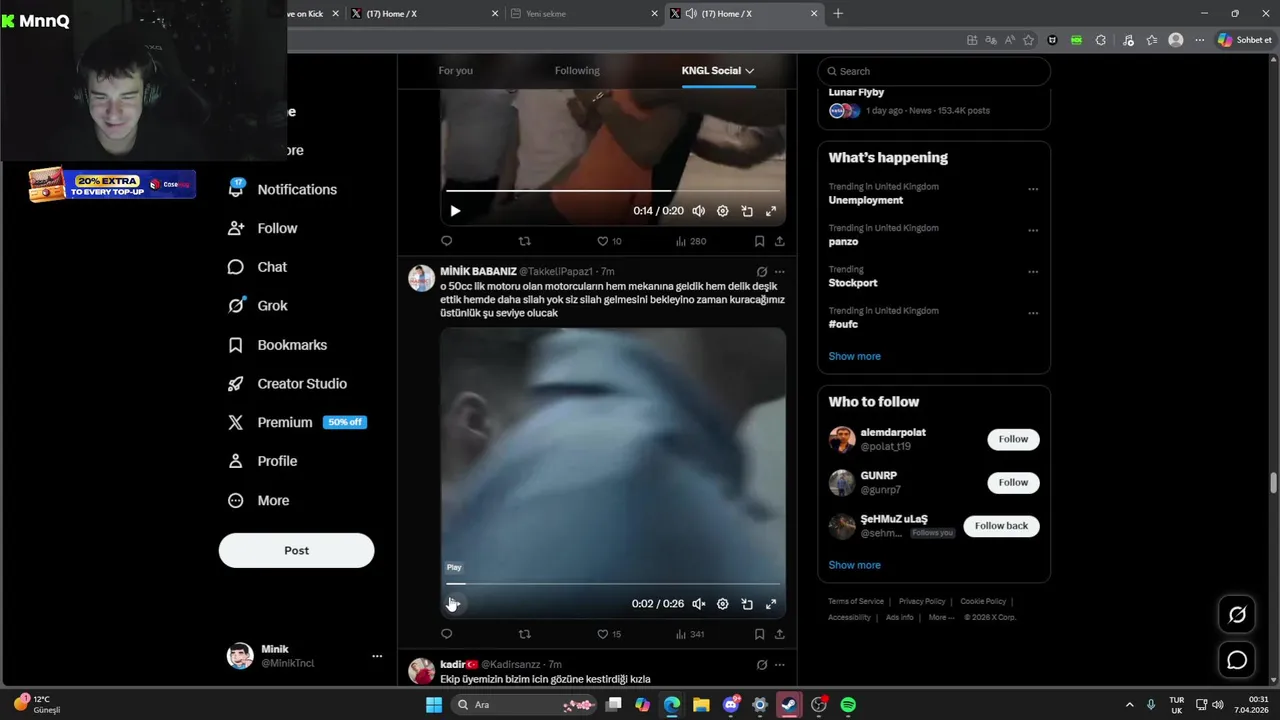Open Grok from the sidebar
1280x720 pixels.
[258, 306]
